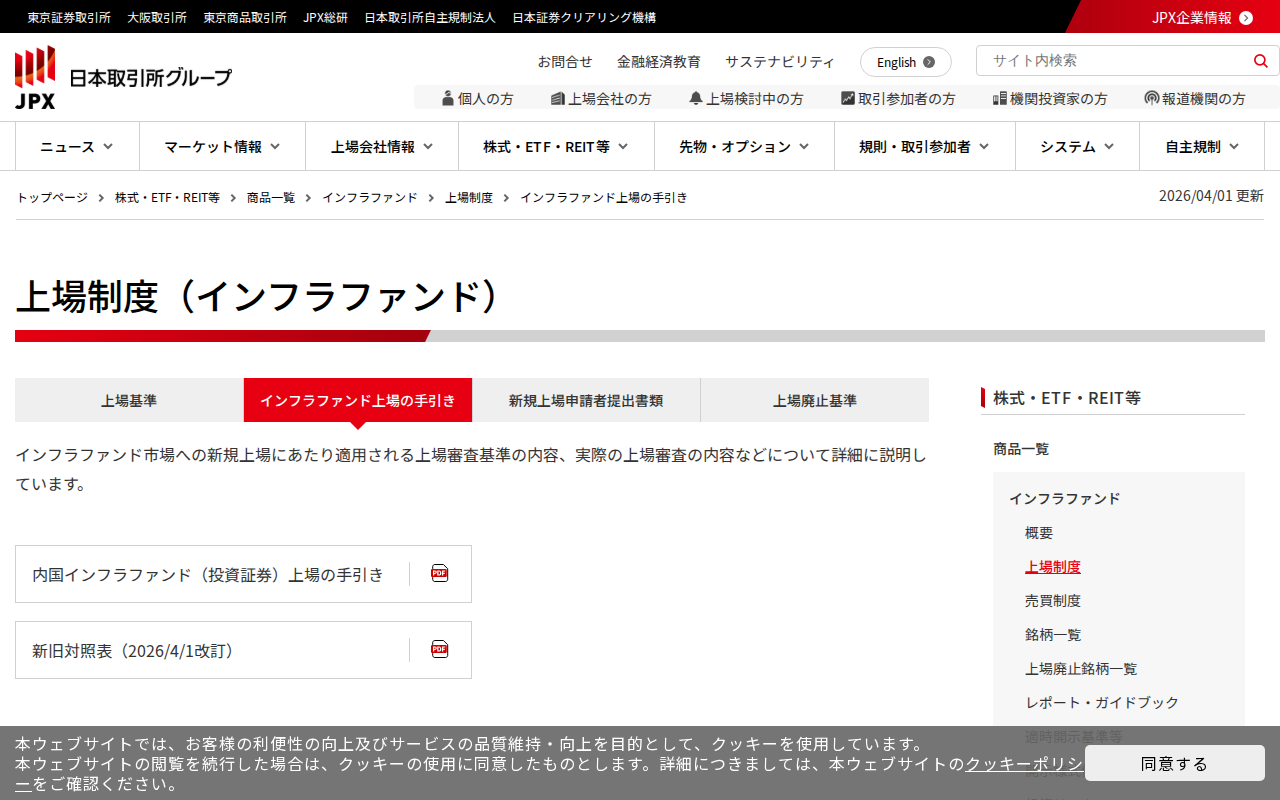Expand the 自主規制 menu
1280x800 pixels.
(1202, 146)
